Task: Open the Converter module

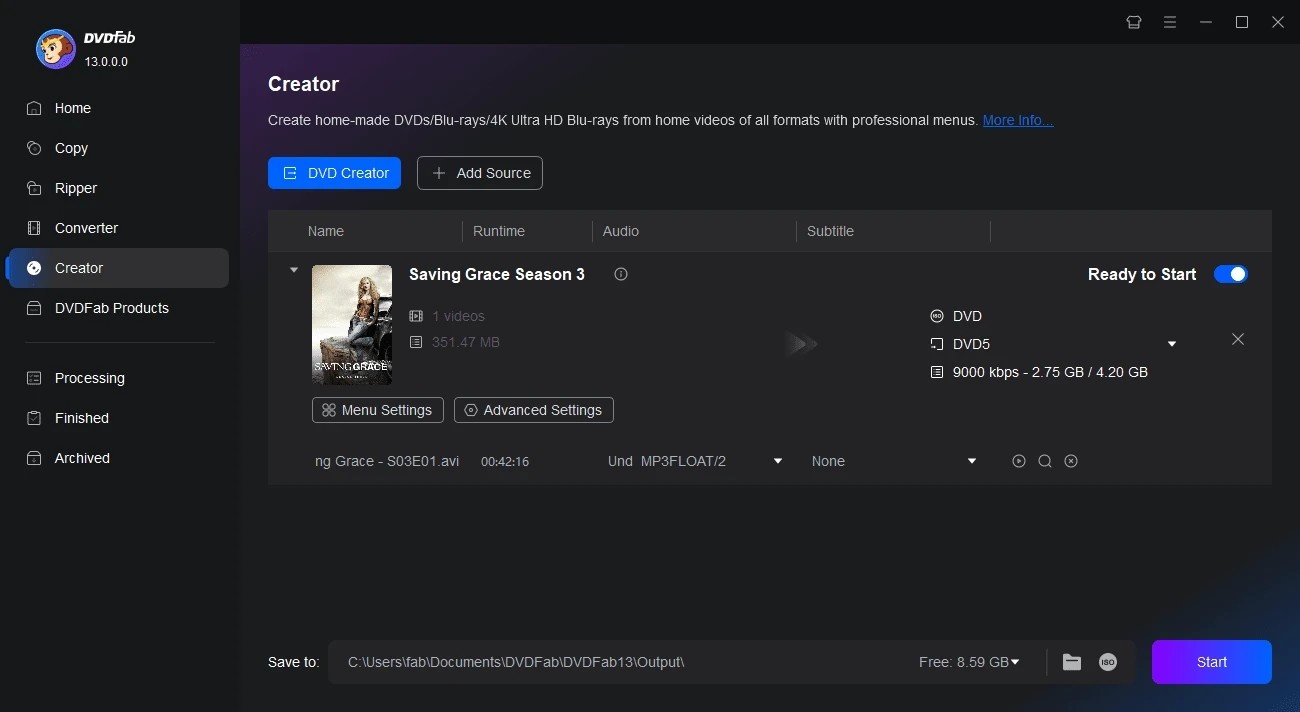Action: point(86,228)
